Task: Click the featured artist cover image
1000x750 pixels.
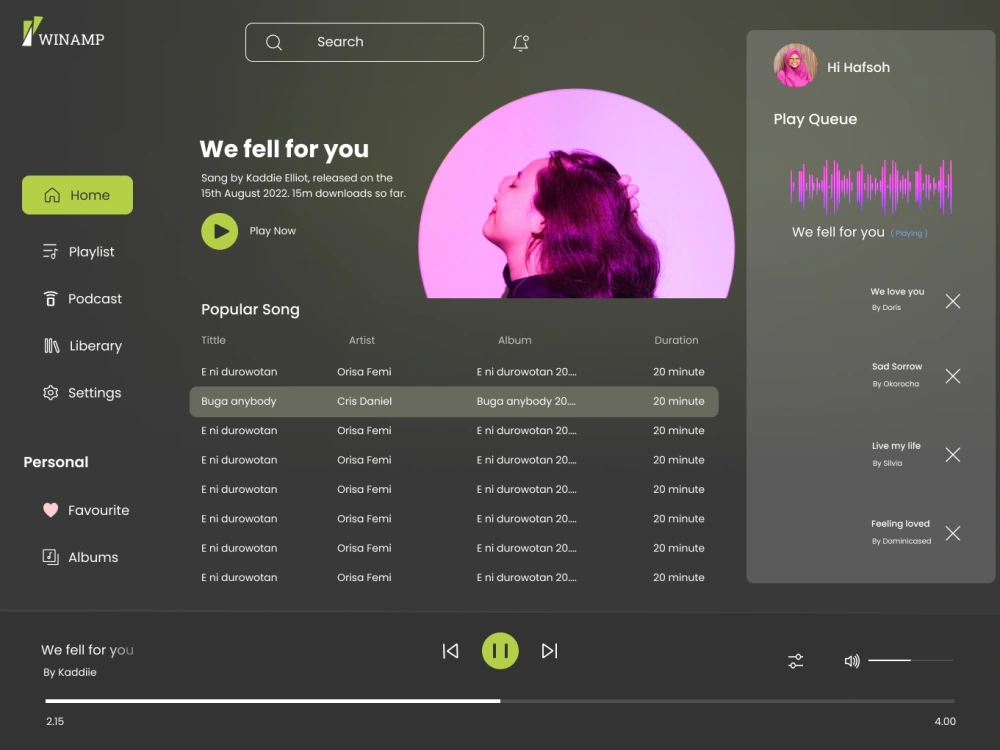Action: [x=576, y=193]
